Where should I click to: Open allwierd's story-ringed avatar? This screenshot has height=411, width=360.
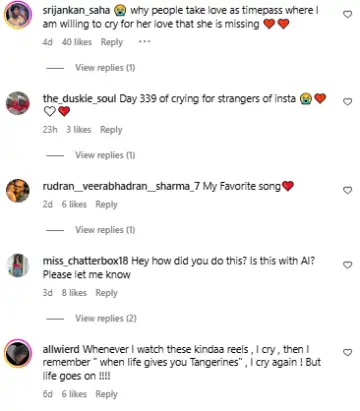click(18, 353)
